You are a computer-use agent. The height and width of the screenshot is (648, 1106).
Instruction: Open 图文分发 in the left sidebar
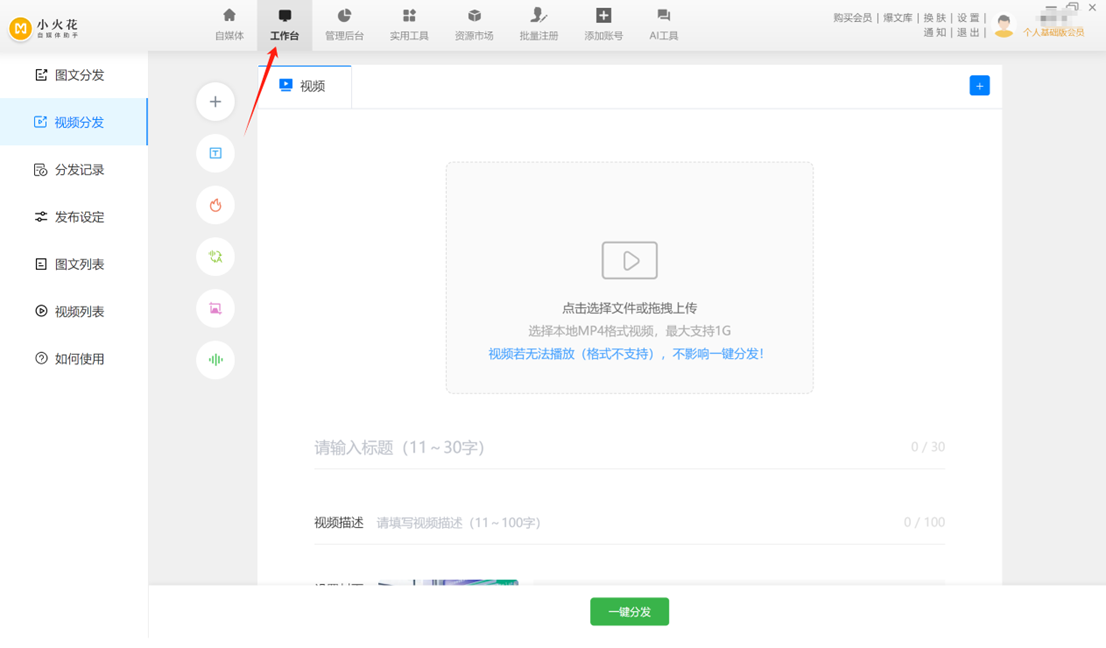[x=70, y=74]
